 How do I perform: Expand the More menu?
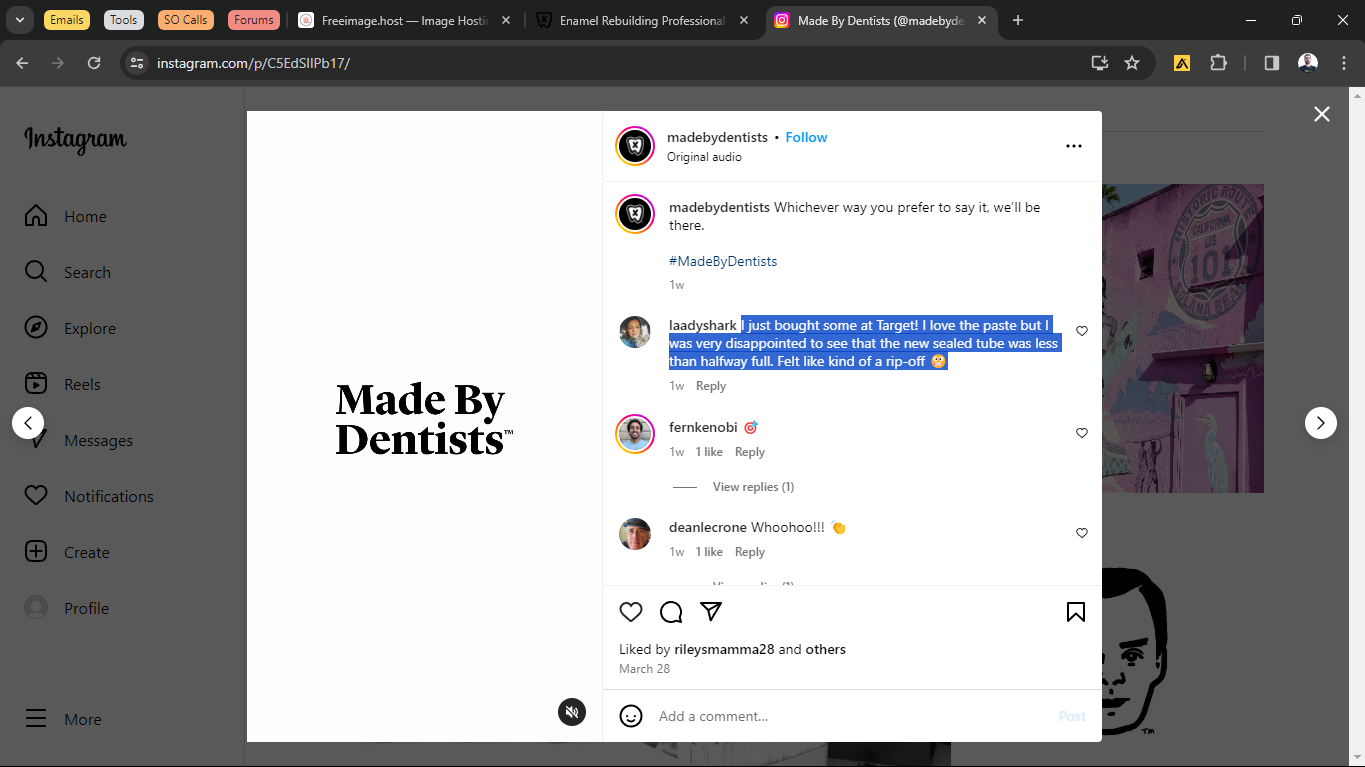coord(63,719)
